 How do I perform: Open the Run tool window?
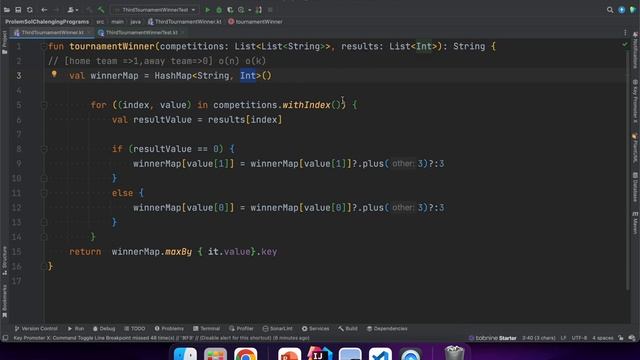pos(76,329)
